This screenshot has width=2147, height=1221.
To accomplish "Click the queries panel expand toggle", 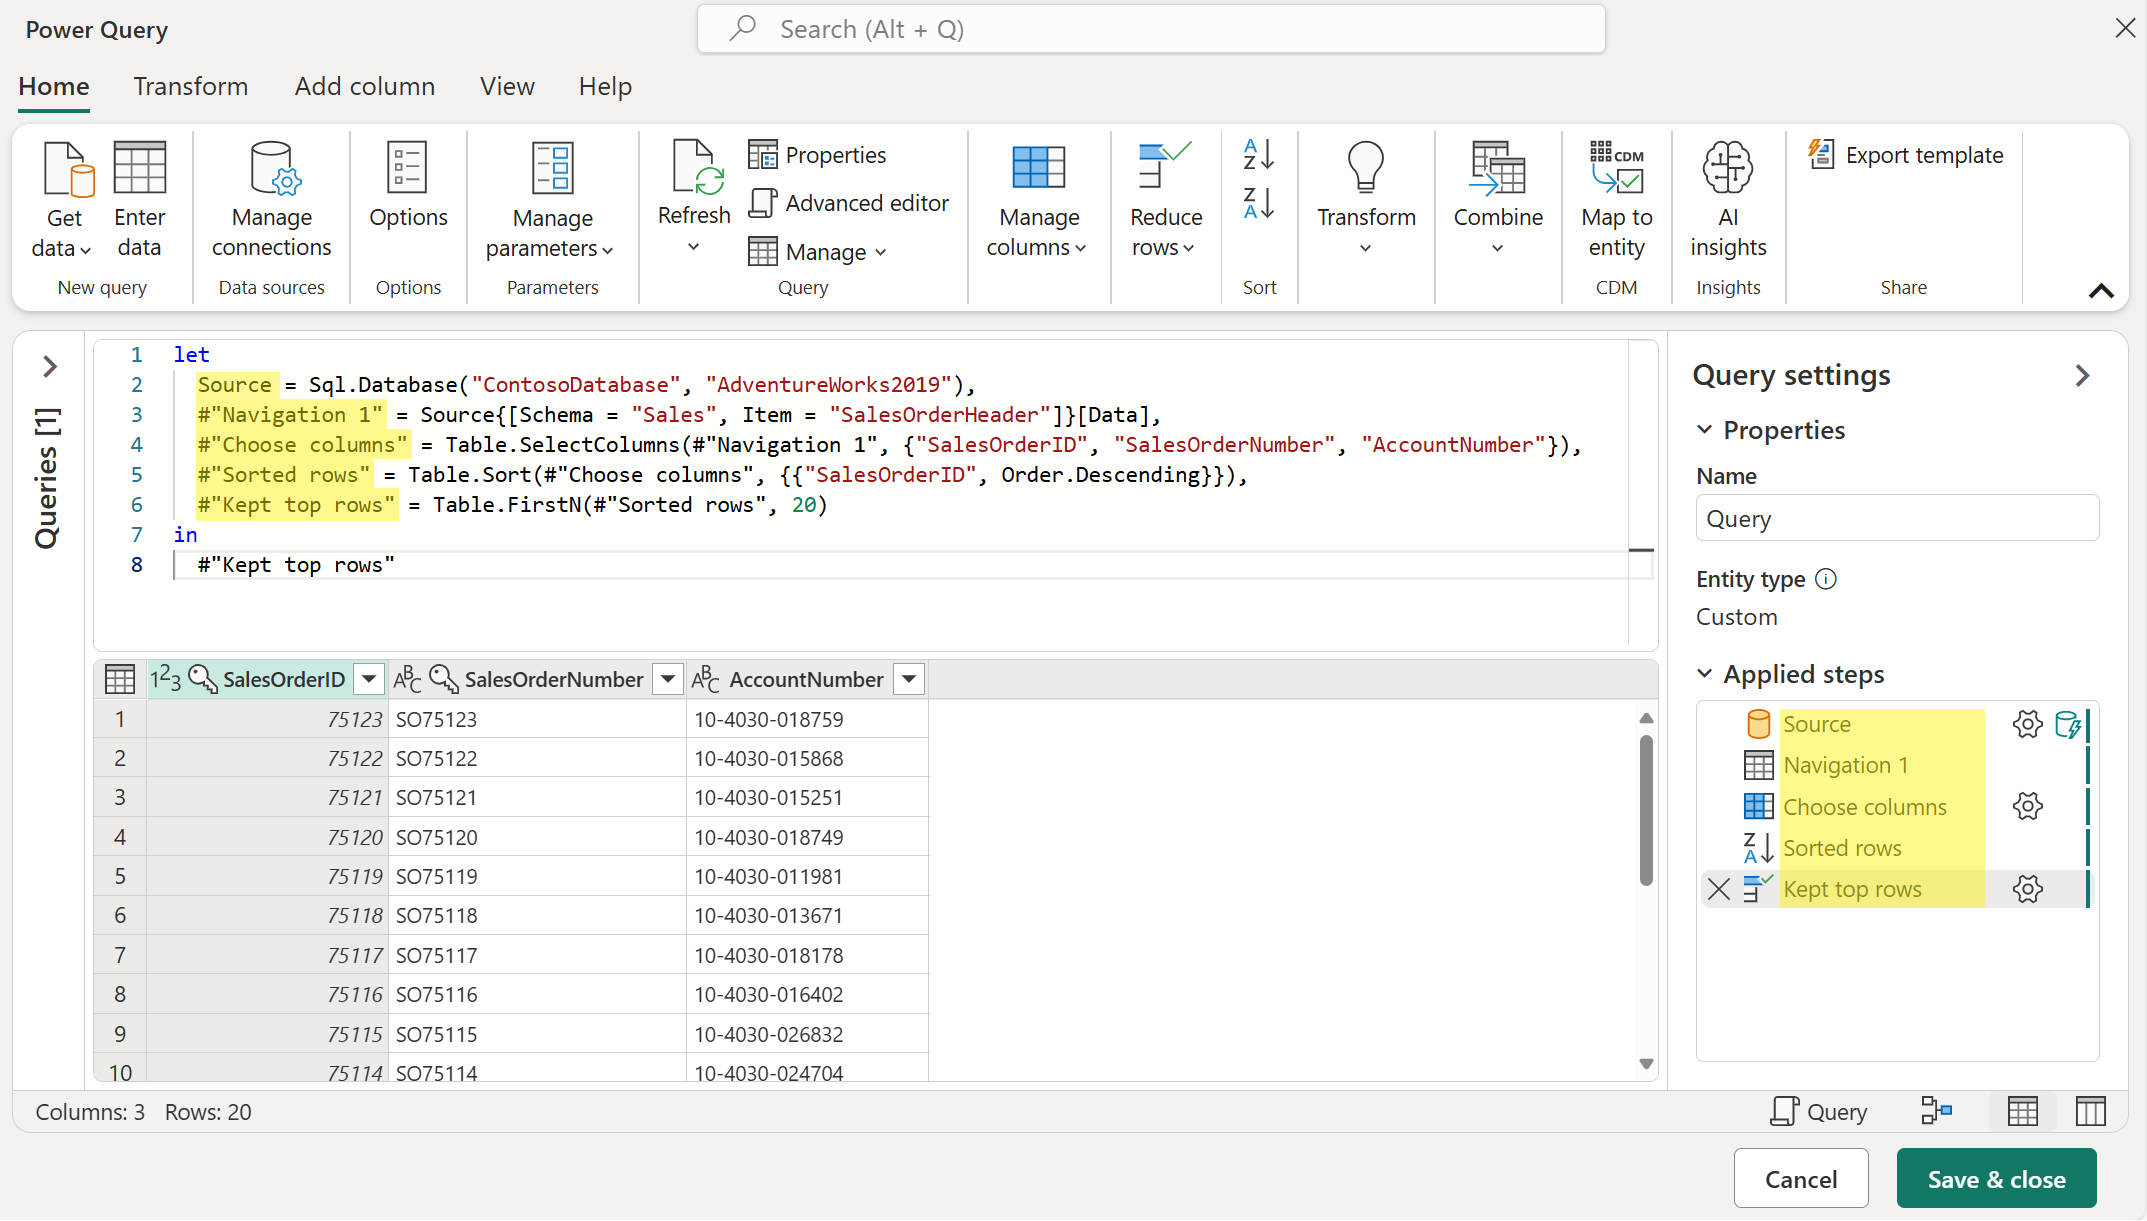I will 52,367.
